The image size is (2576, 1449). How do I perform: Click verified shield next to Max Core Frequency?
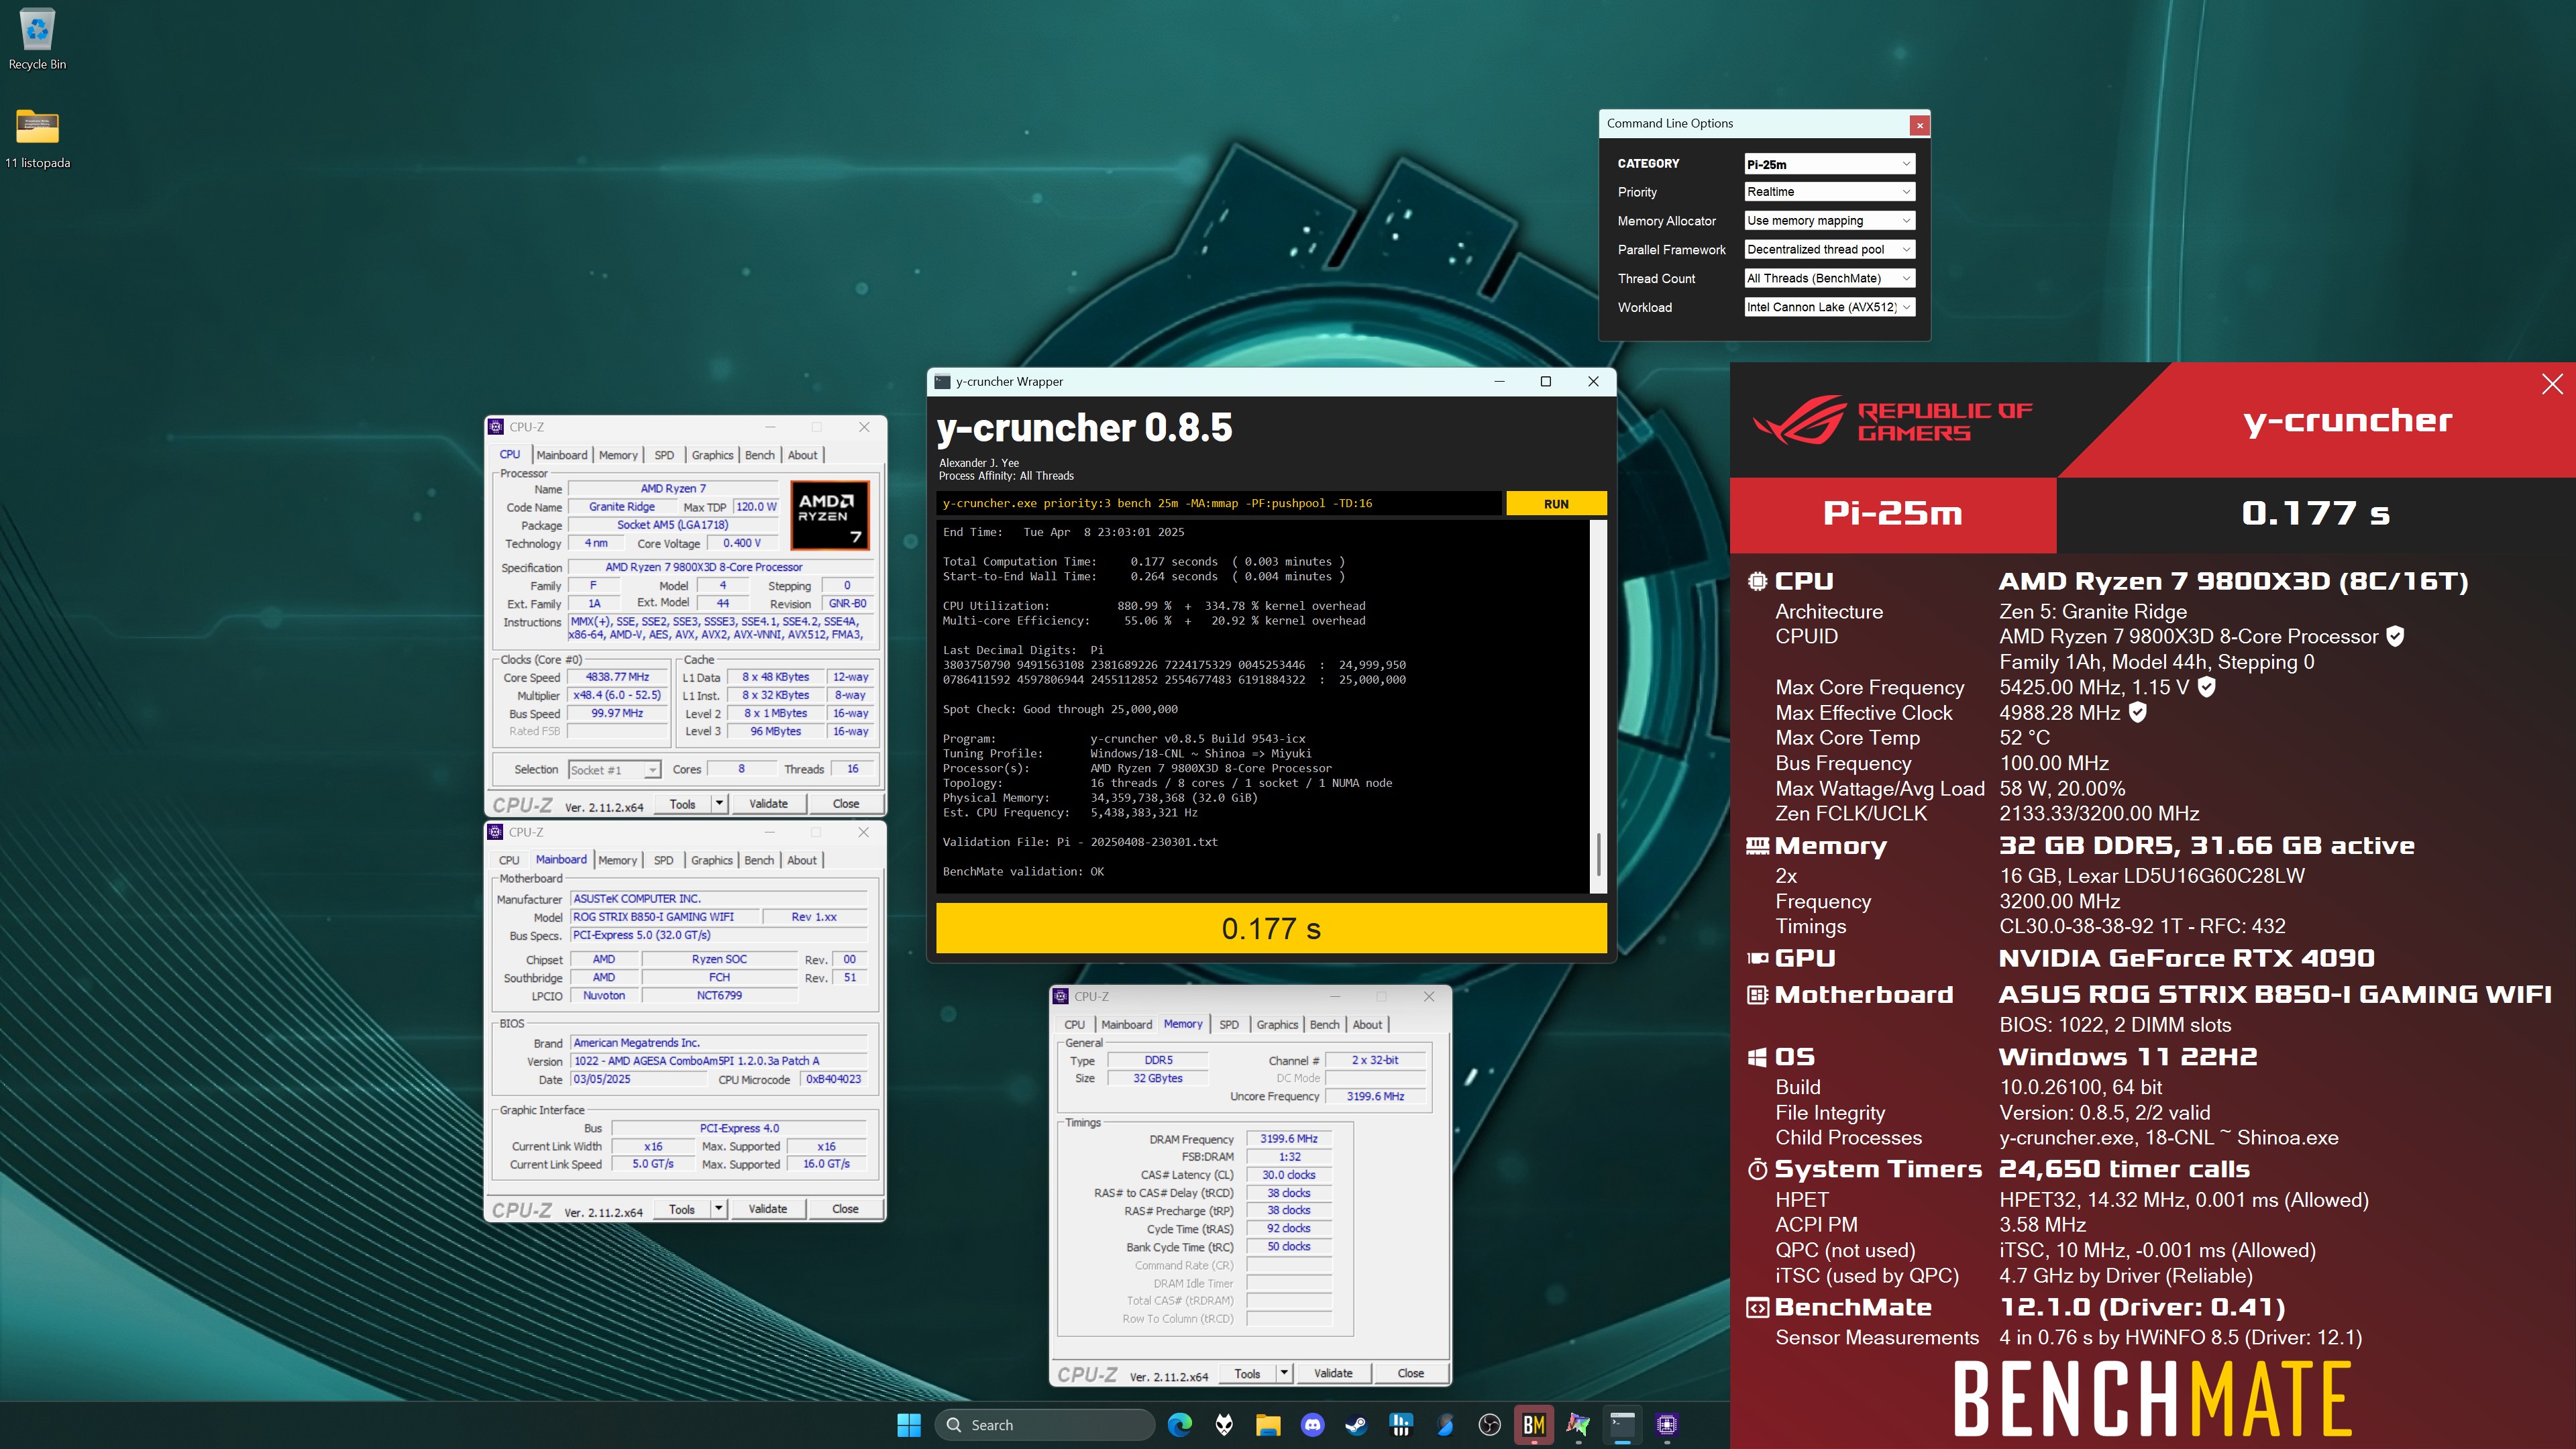(2207, 687)
